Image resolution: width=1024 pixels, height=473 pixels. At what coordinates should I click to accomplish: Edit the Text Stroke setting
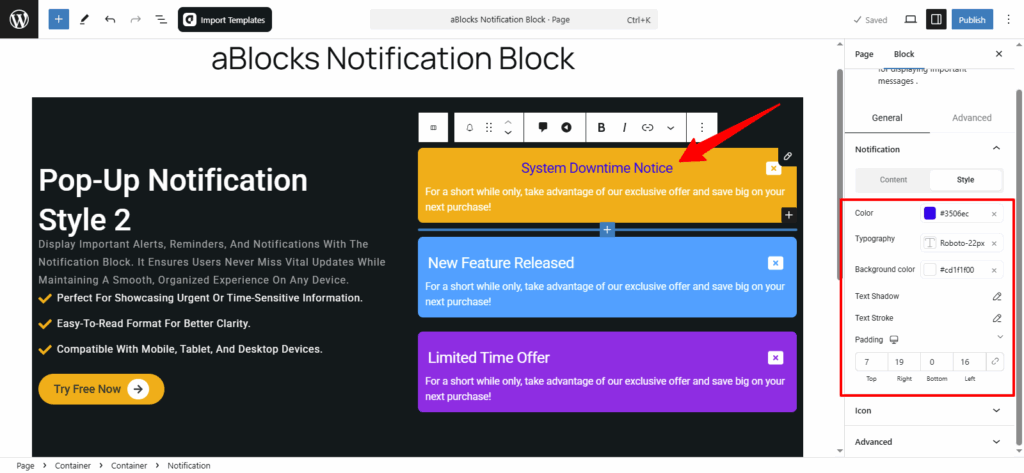point(997,318)
